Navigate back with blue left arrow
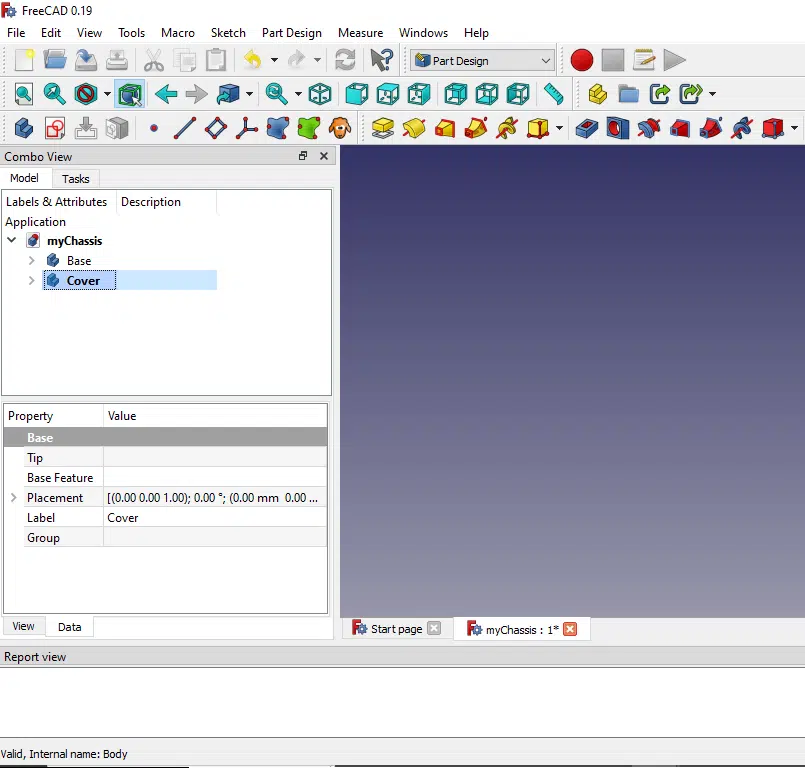805x768 pixels. [166, 94]
